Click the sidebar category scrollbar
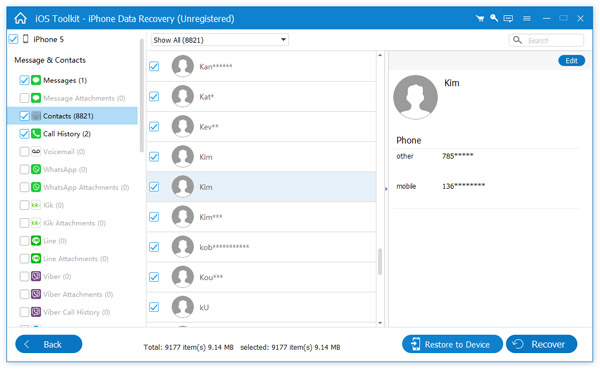 coord(142,96)
